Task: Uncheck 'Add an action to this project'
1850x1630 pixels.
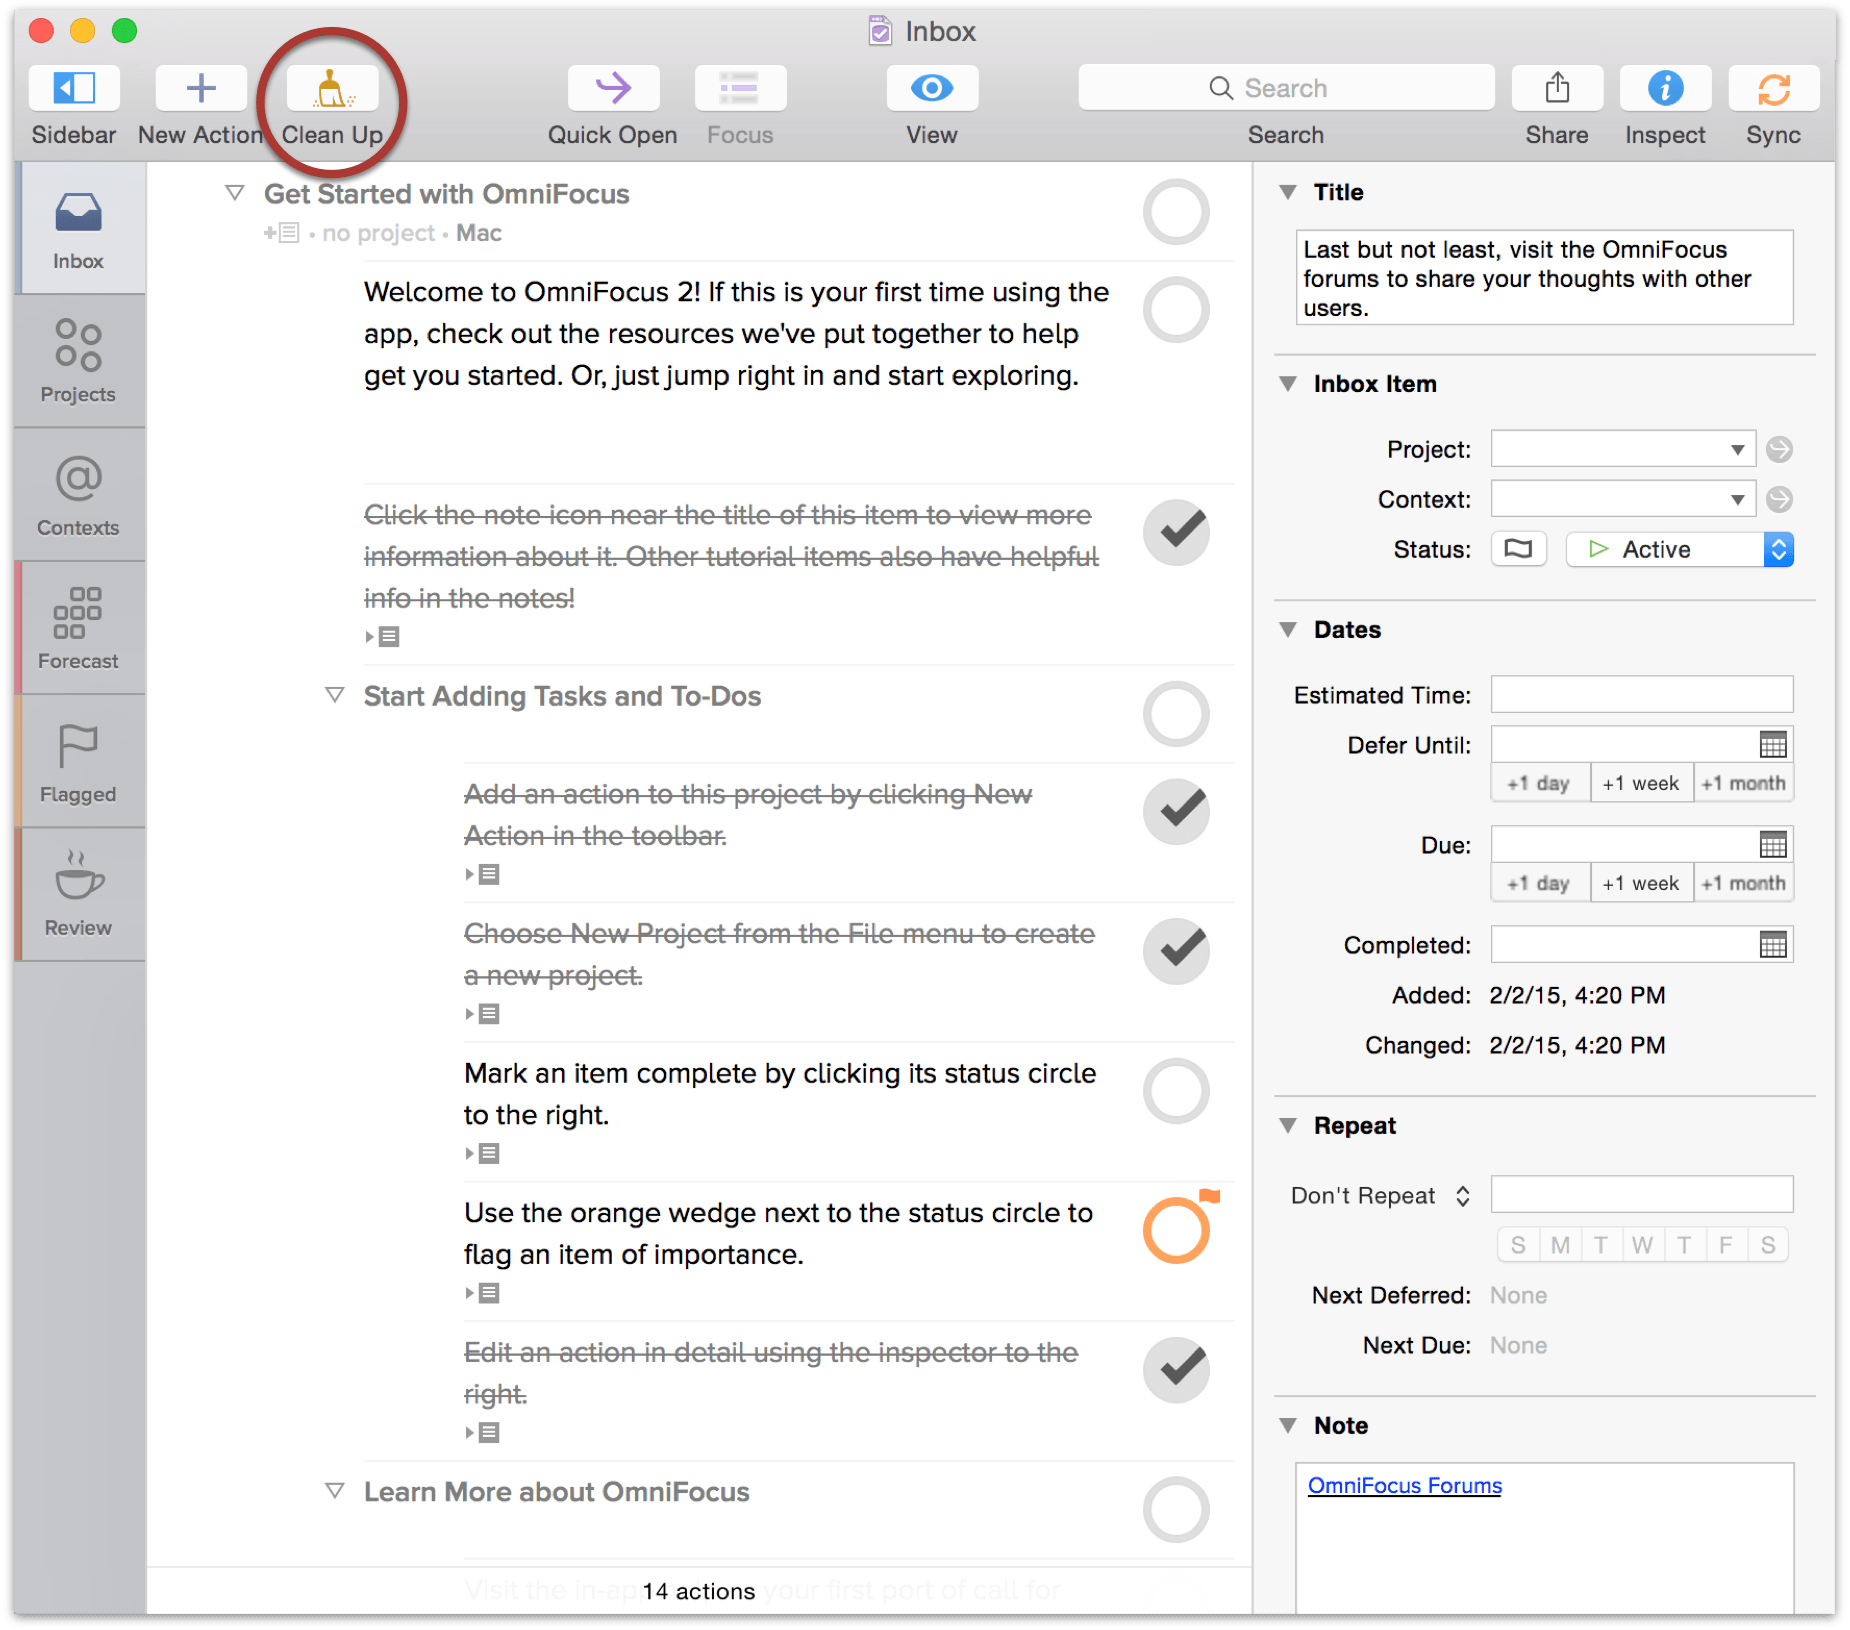Action: click(x=1176, y=811)
